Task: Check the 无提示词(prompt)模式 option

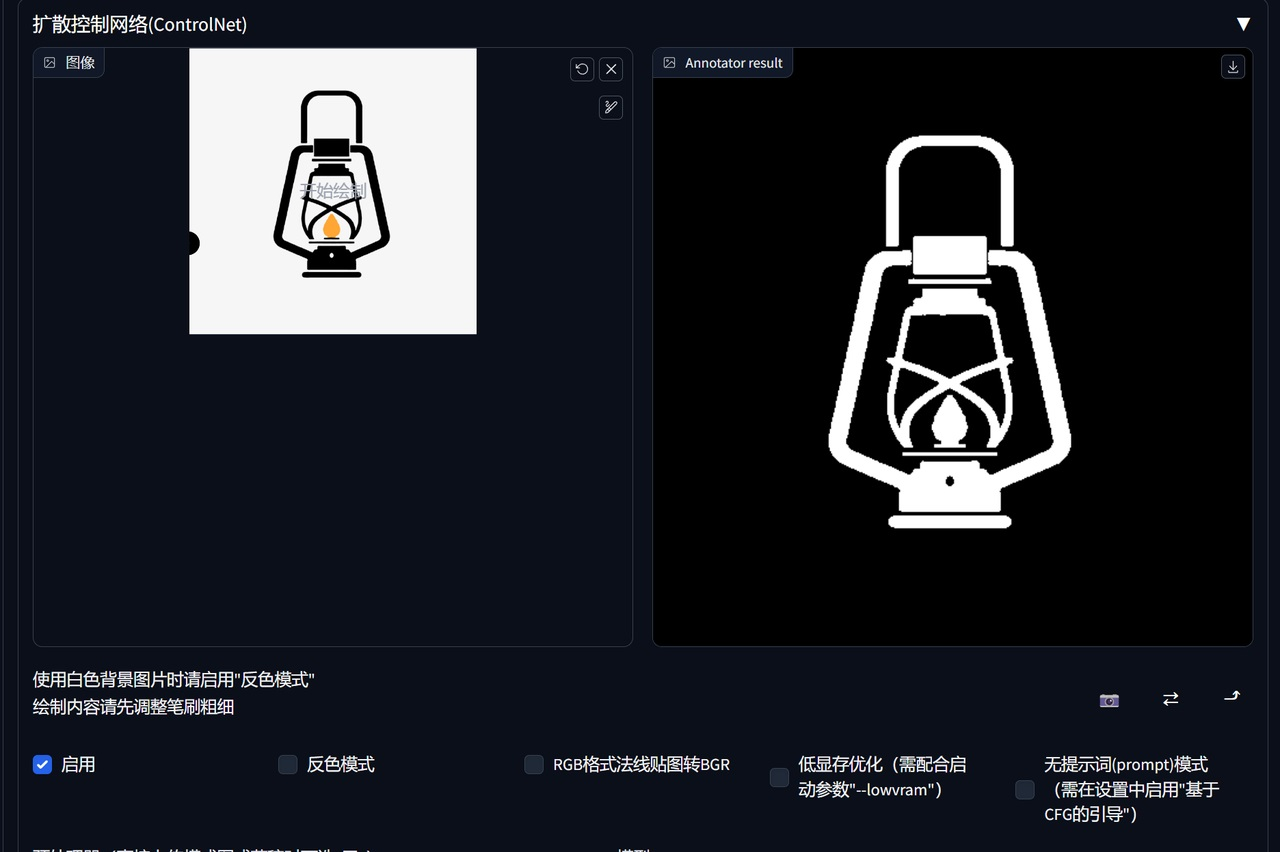Action: [x=1025, y=790]
